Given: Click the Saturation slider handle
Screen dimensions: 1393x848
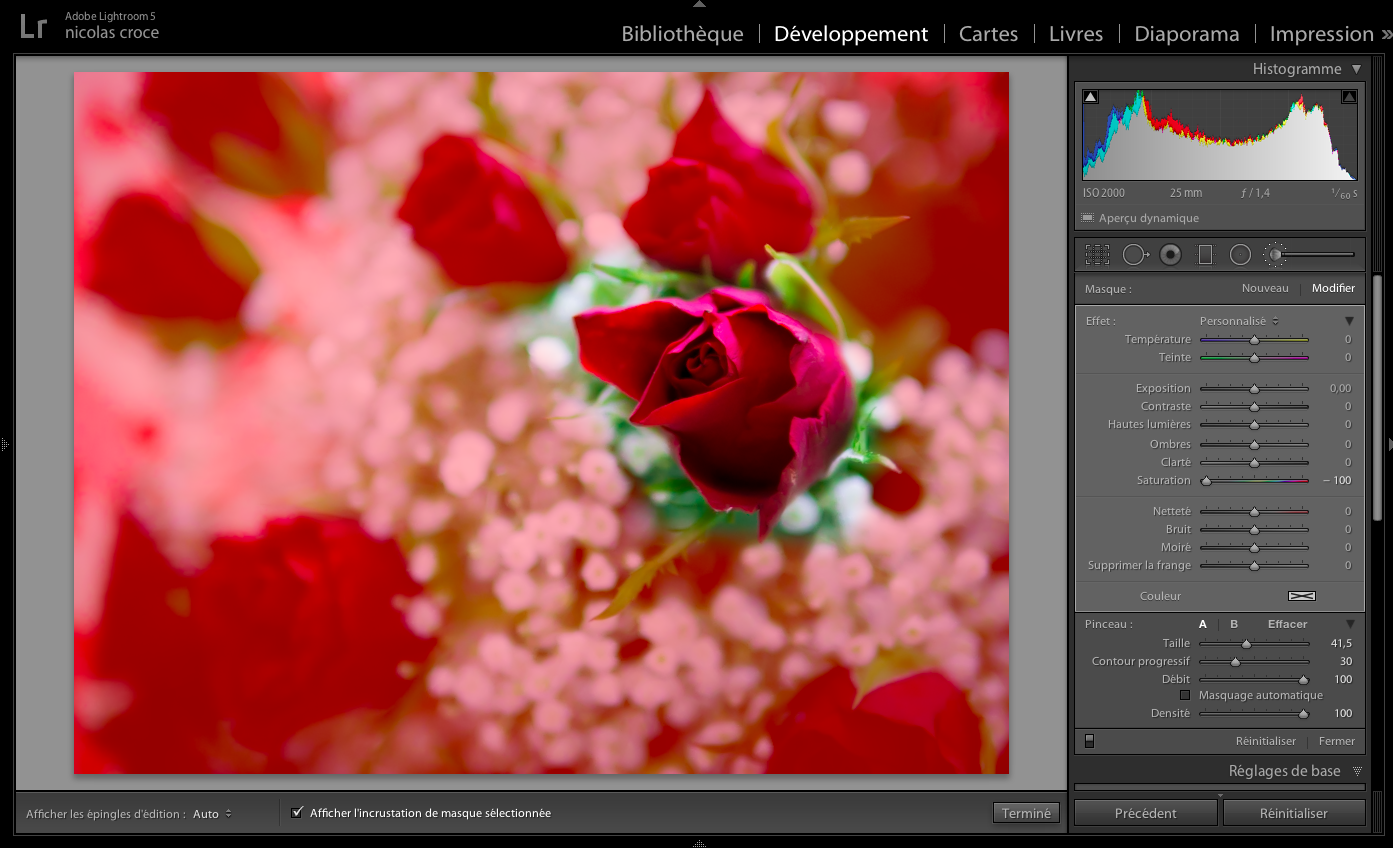Looking at the screenshot, I should [x=1206, y=481].
